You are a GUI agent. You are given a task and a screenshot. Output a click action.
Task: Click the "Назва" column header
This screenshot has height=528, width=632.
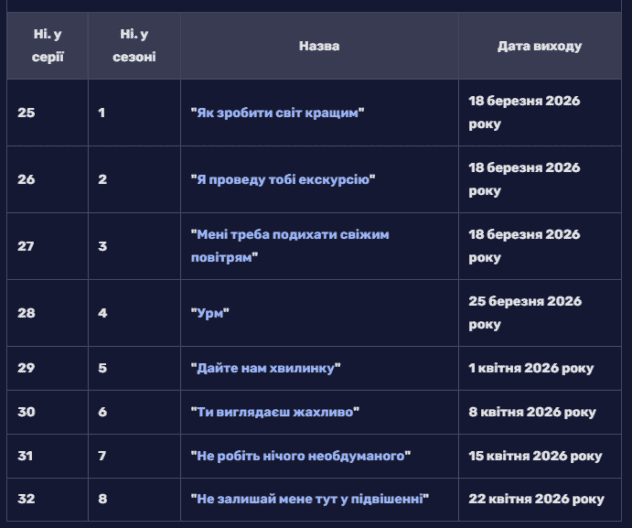pos(319,46)
